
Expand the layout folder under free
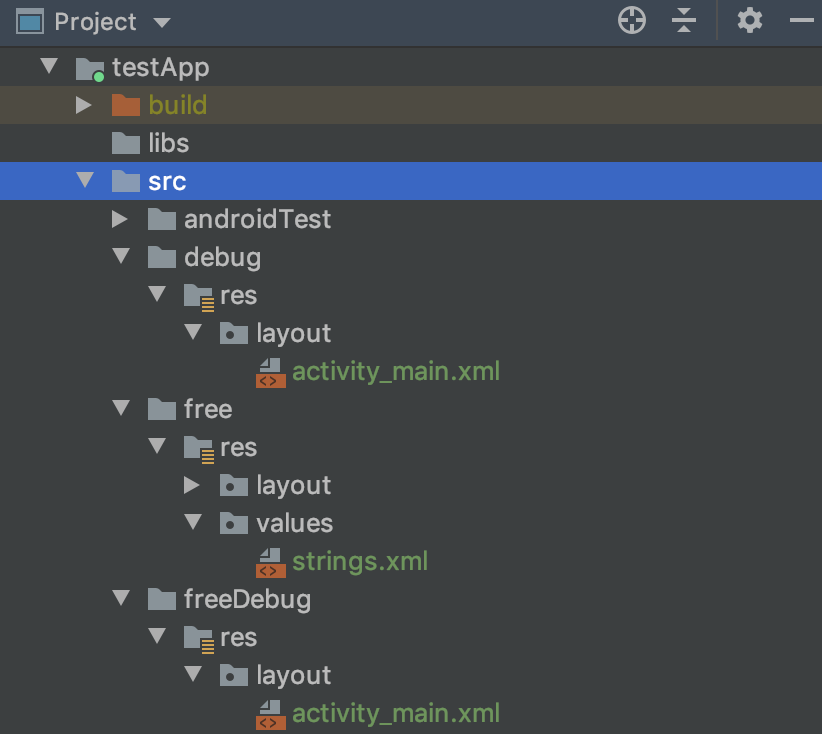(x=191, y=485)
